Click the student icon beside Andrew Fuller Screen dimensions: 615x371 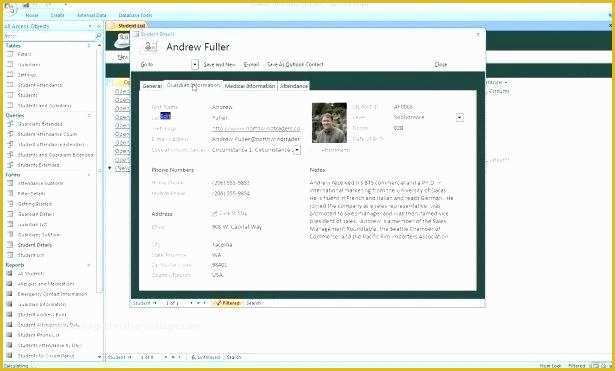click(x=151, y=47)
